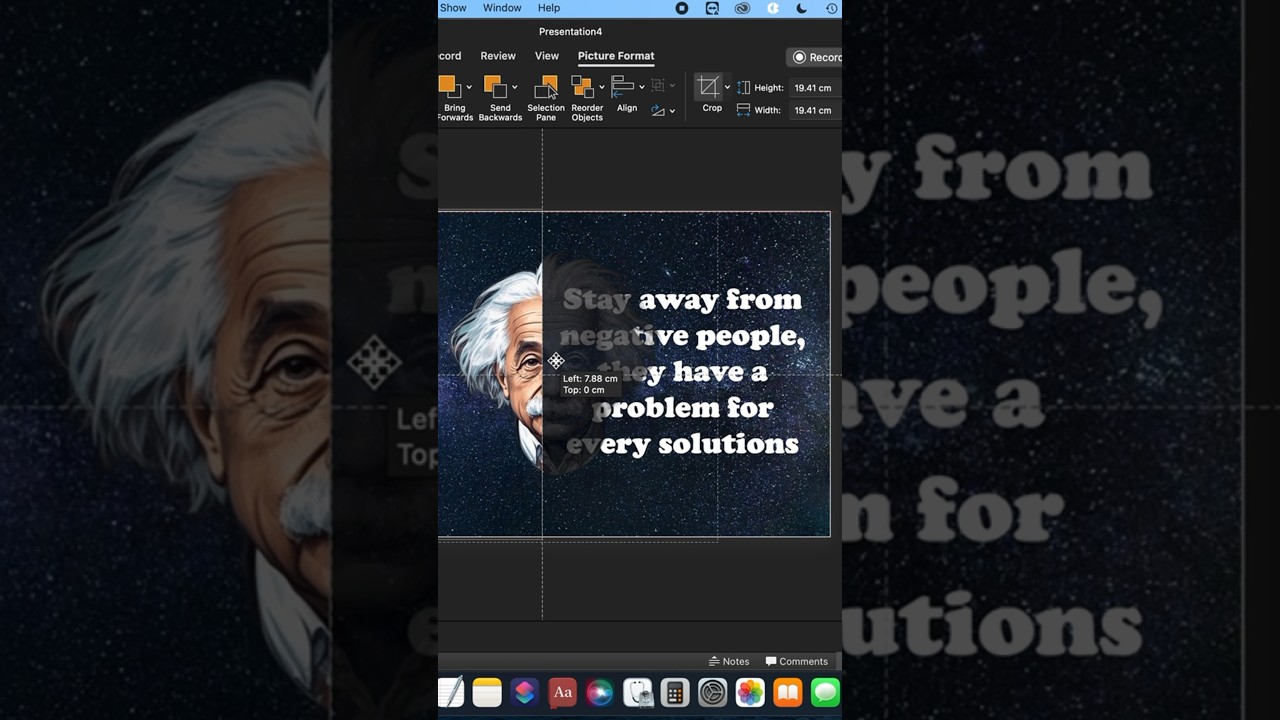Click the Rotate objects icon
The image size is (1280, 720).
658,110
